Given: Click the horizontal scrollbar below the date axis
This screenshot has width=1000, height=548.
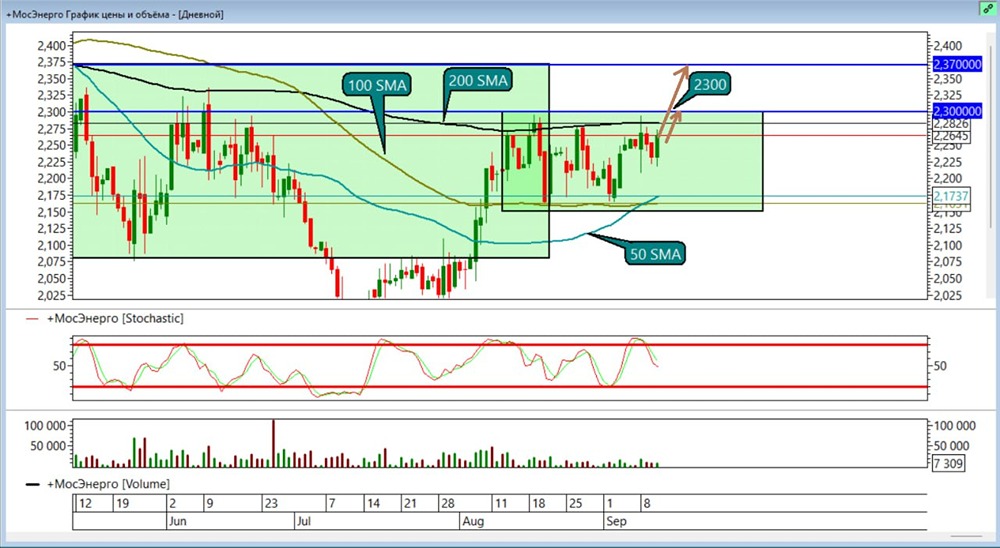Looking at the screenshot, I should pyautogui.click(x=966, y=536).
